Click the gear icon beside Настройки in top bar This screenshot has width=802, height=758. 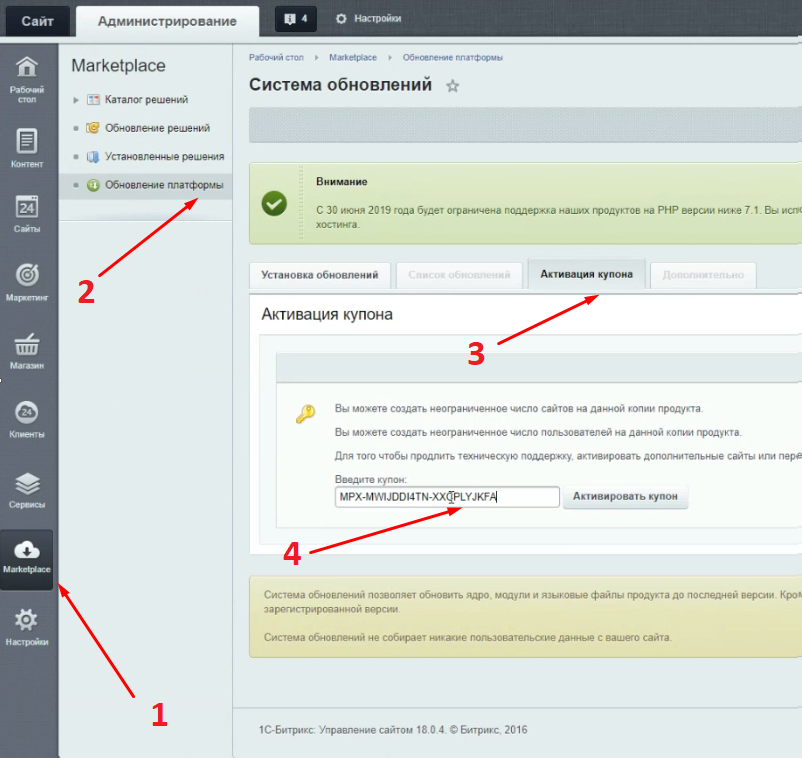[341, 19]
